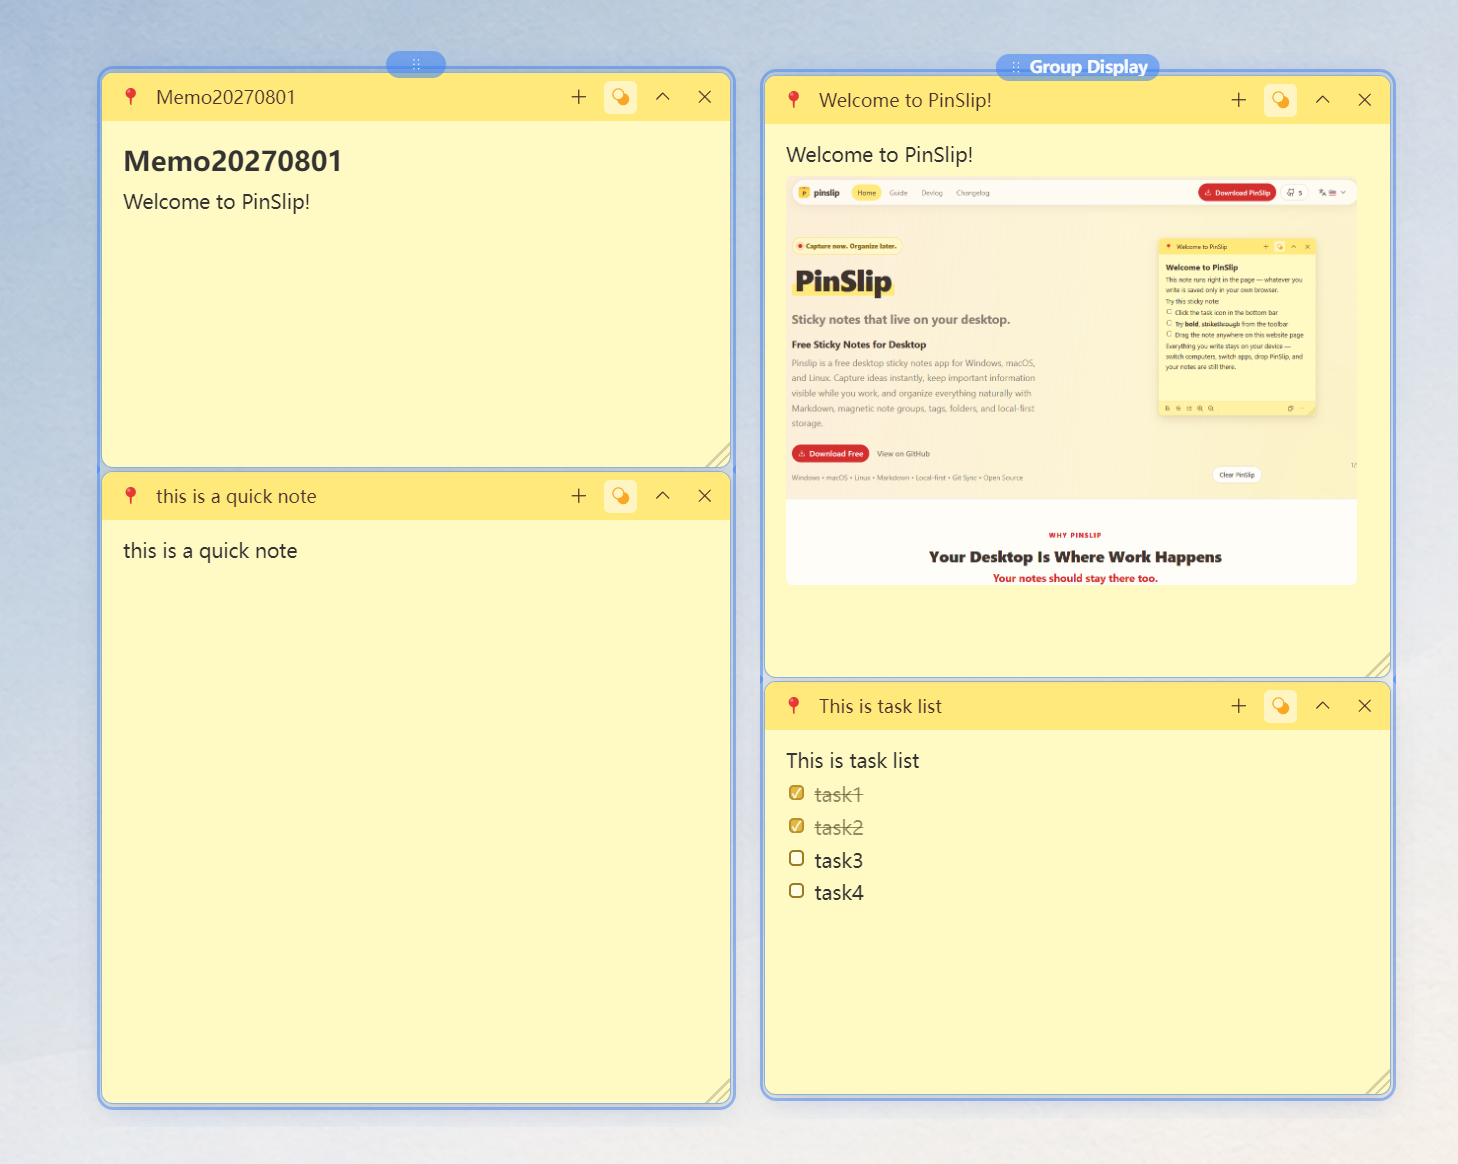Collapse 'this is a quick note' using its chevron
The image size is (1458, 1164).
point(663,496)
